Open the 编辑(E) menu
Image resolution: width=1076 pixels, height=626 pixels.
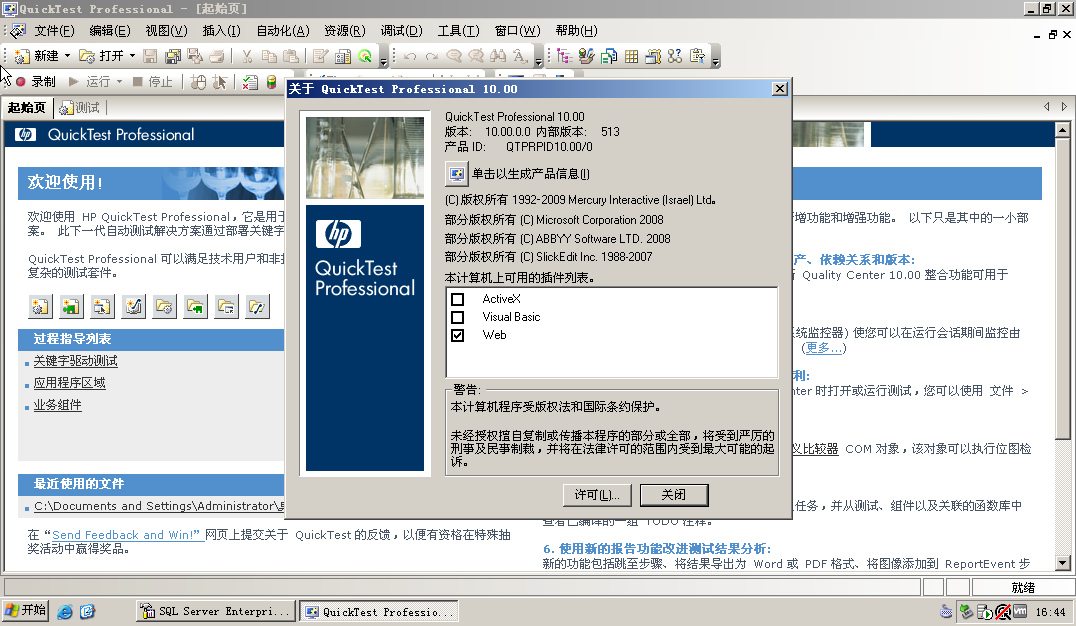110,31
